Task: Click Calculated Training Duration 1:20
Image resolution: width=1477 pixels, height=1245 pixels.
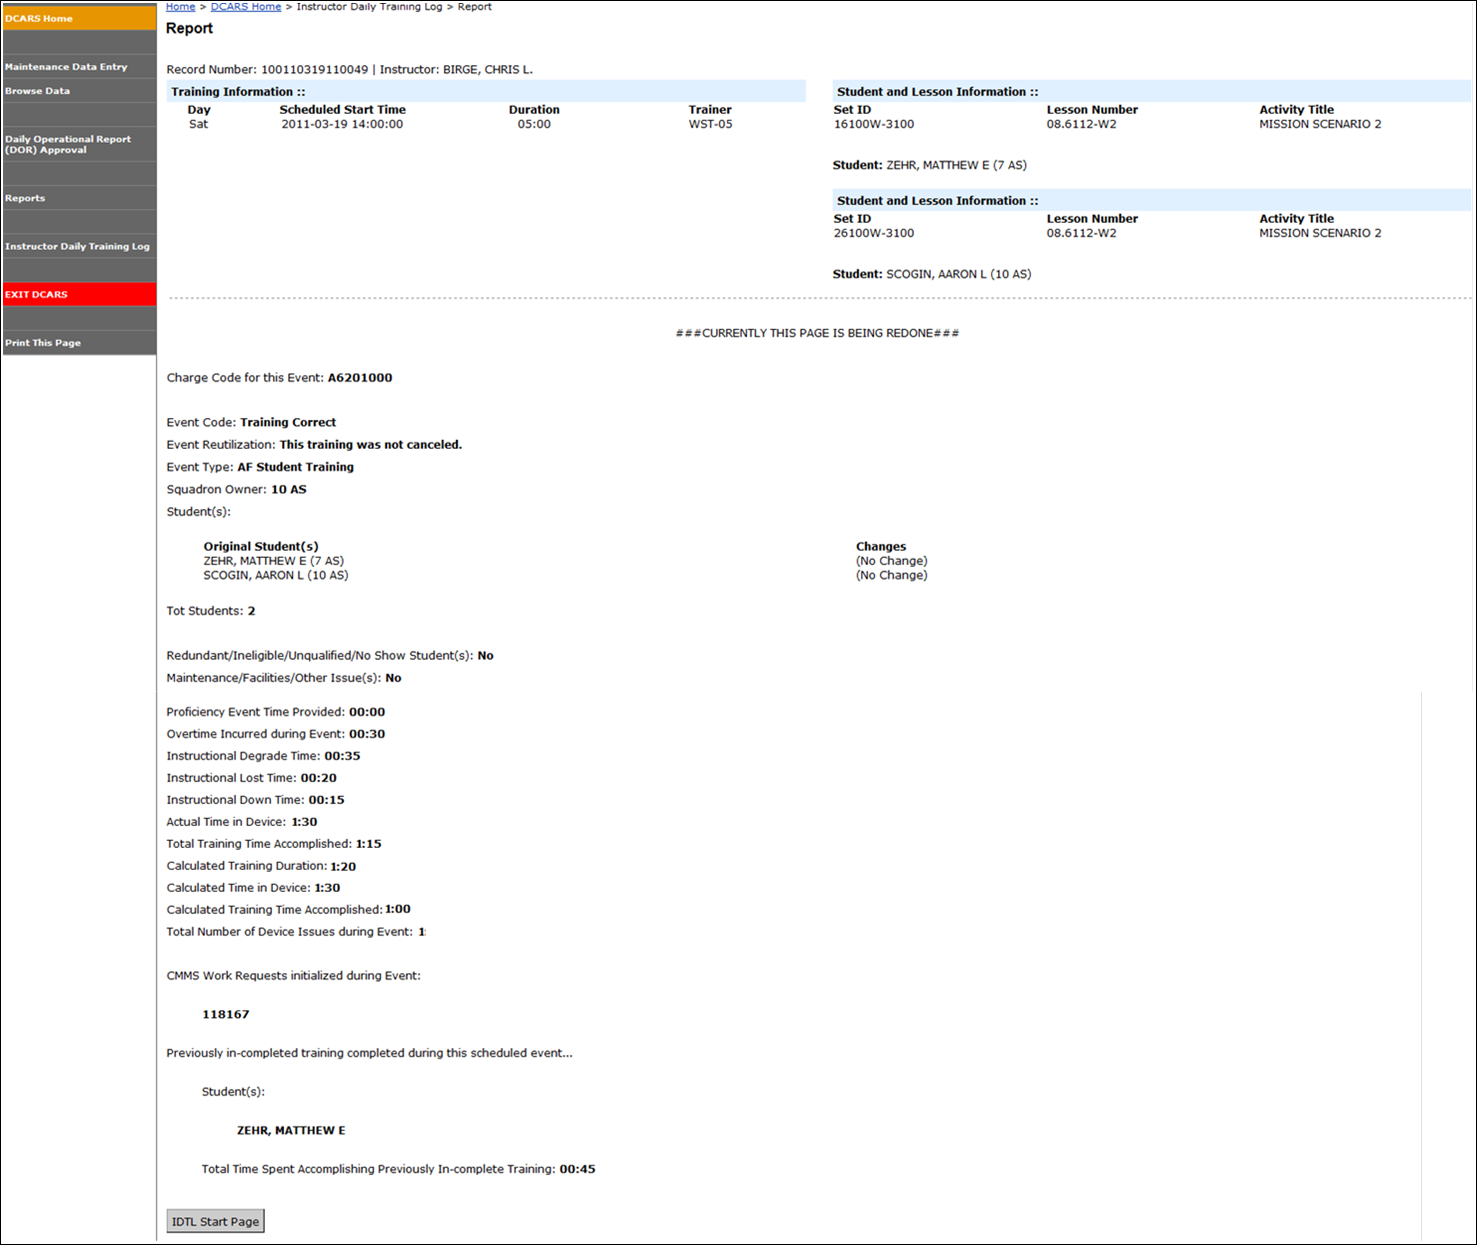Action: pyautogui.click(x=343, y=866)
